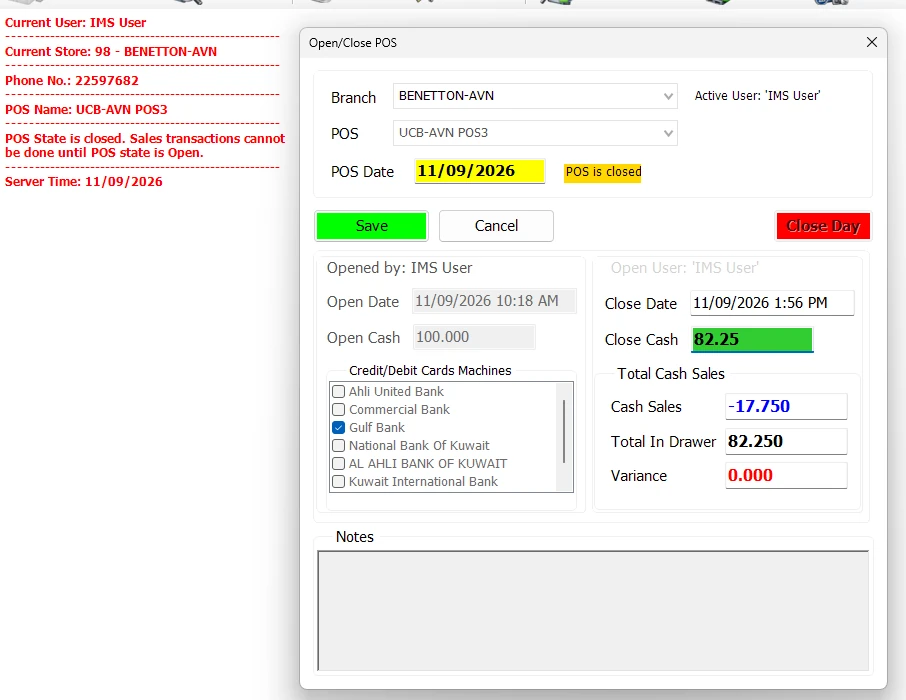
Task: Click the Open Date field
Action: click(494, 301)
